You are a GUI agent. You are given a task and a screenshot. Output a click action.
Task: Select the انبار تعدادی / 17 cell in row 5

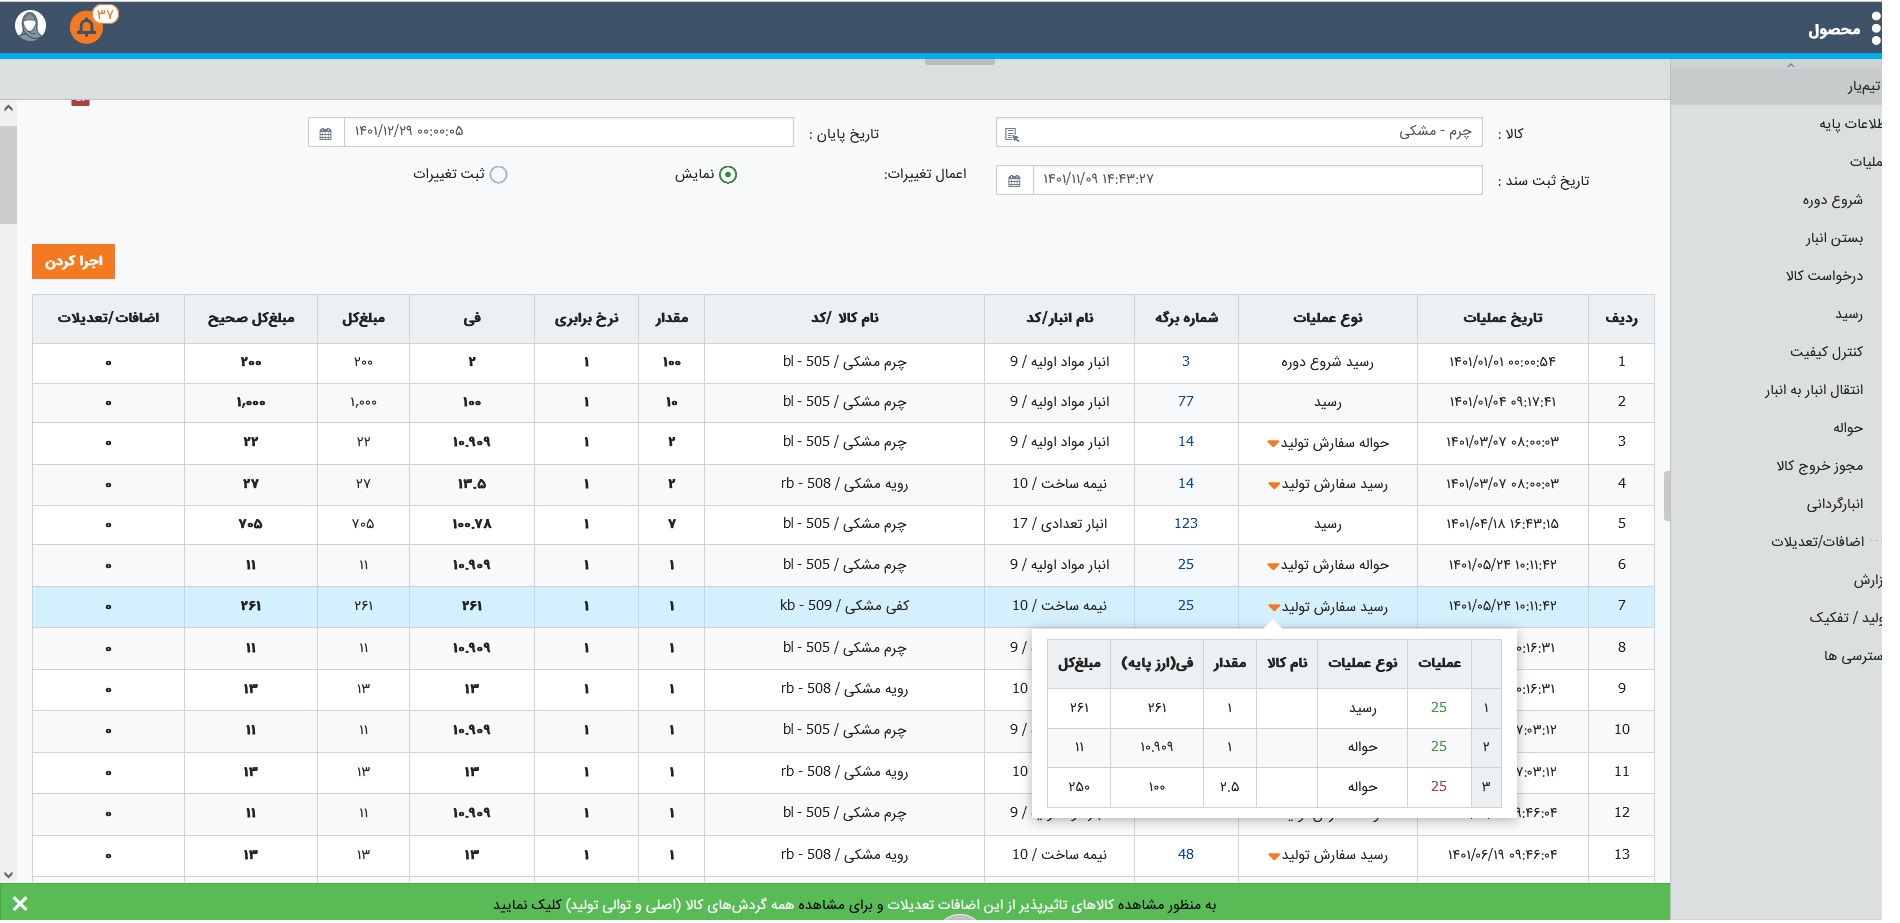[1059, 524]
